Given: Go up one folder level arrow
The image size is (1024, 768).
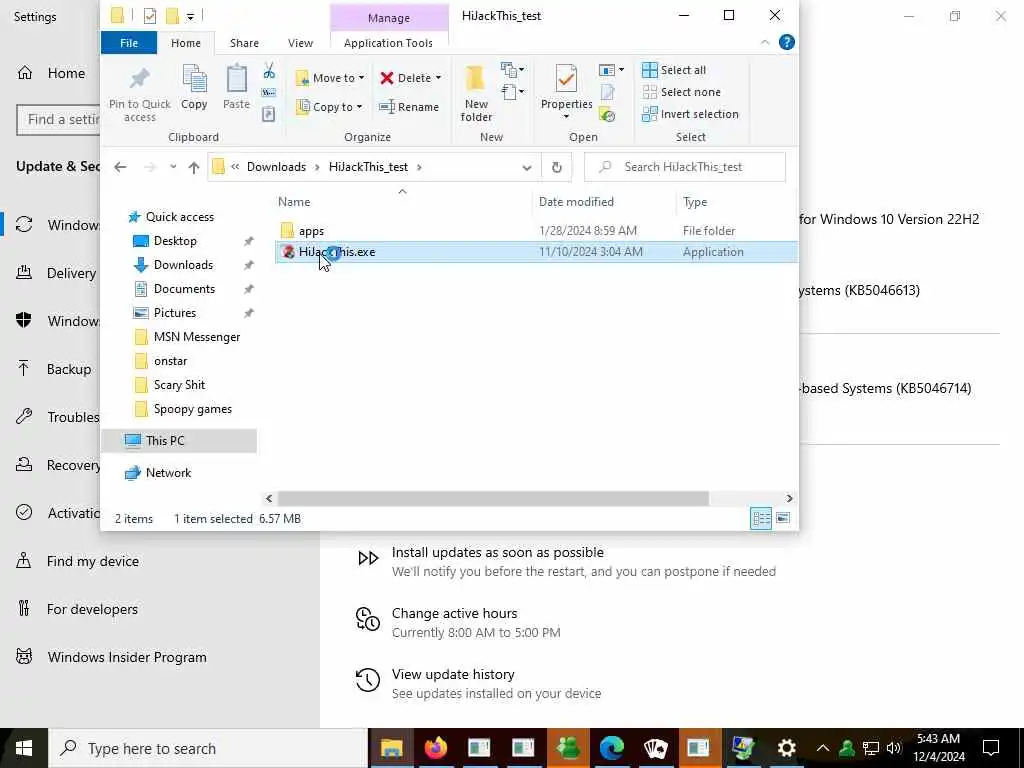Looking at the screenshot, I should (x=194, y=167).
